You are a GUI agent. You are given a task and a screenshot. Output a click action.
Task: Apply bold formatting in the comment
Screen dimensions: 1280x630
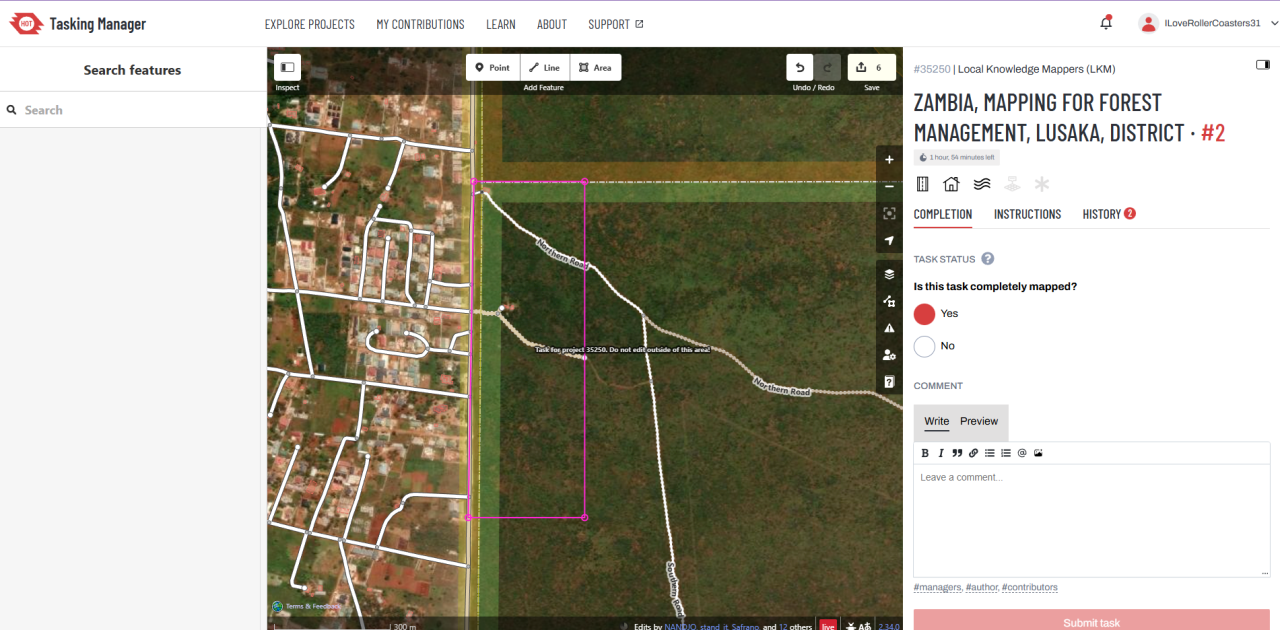pos(925,453)
